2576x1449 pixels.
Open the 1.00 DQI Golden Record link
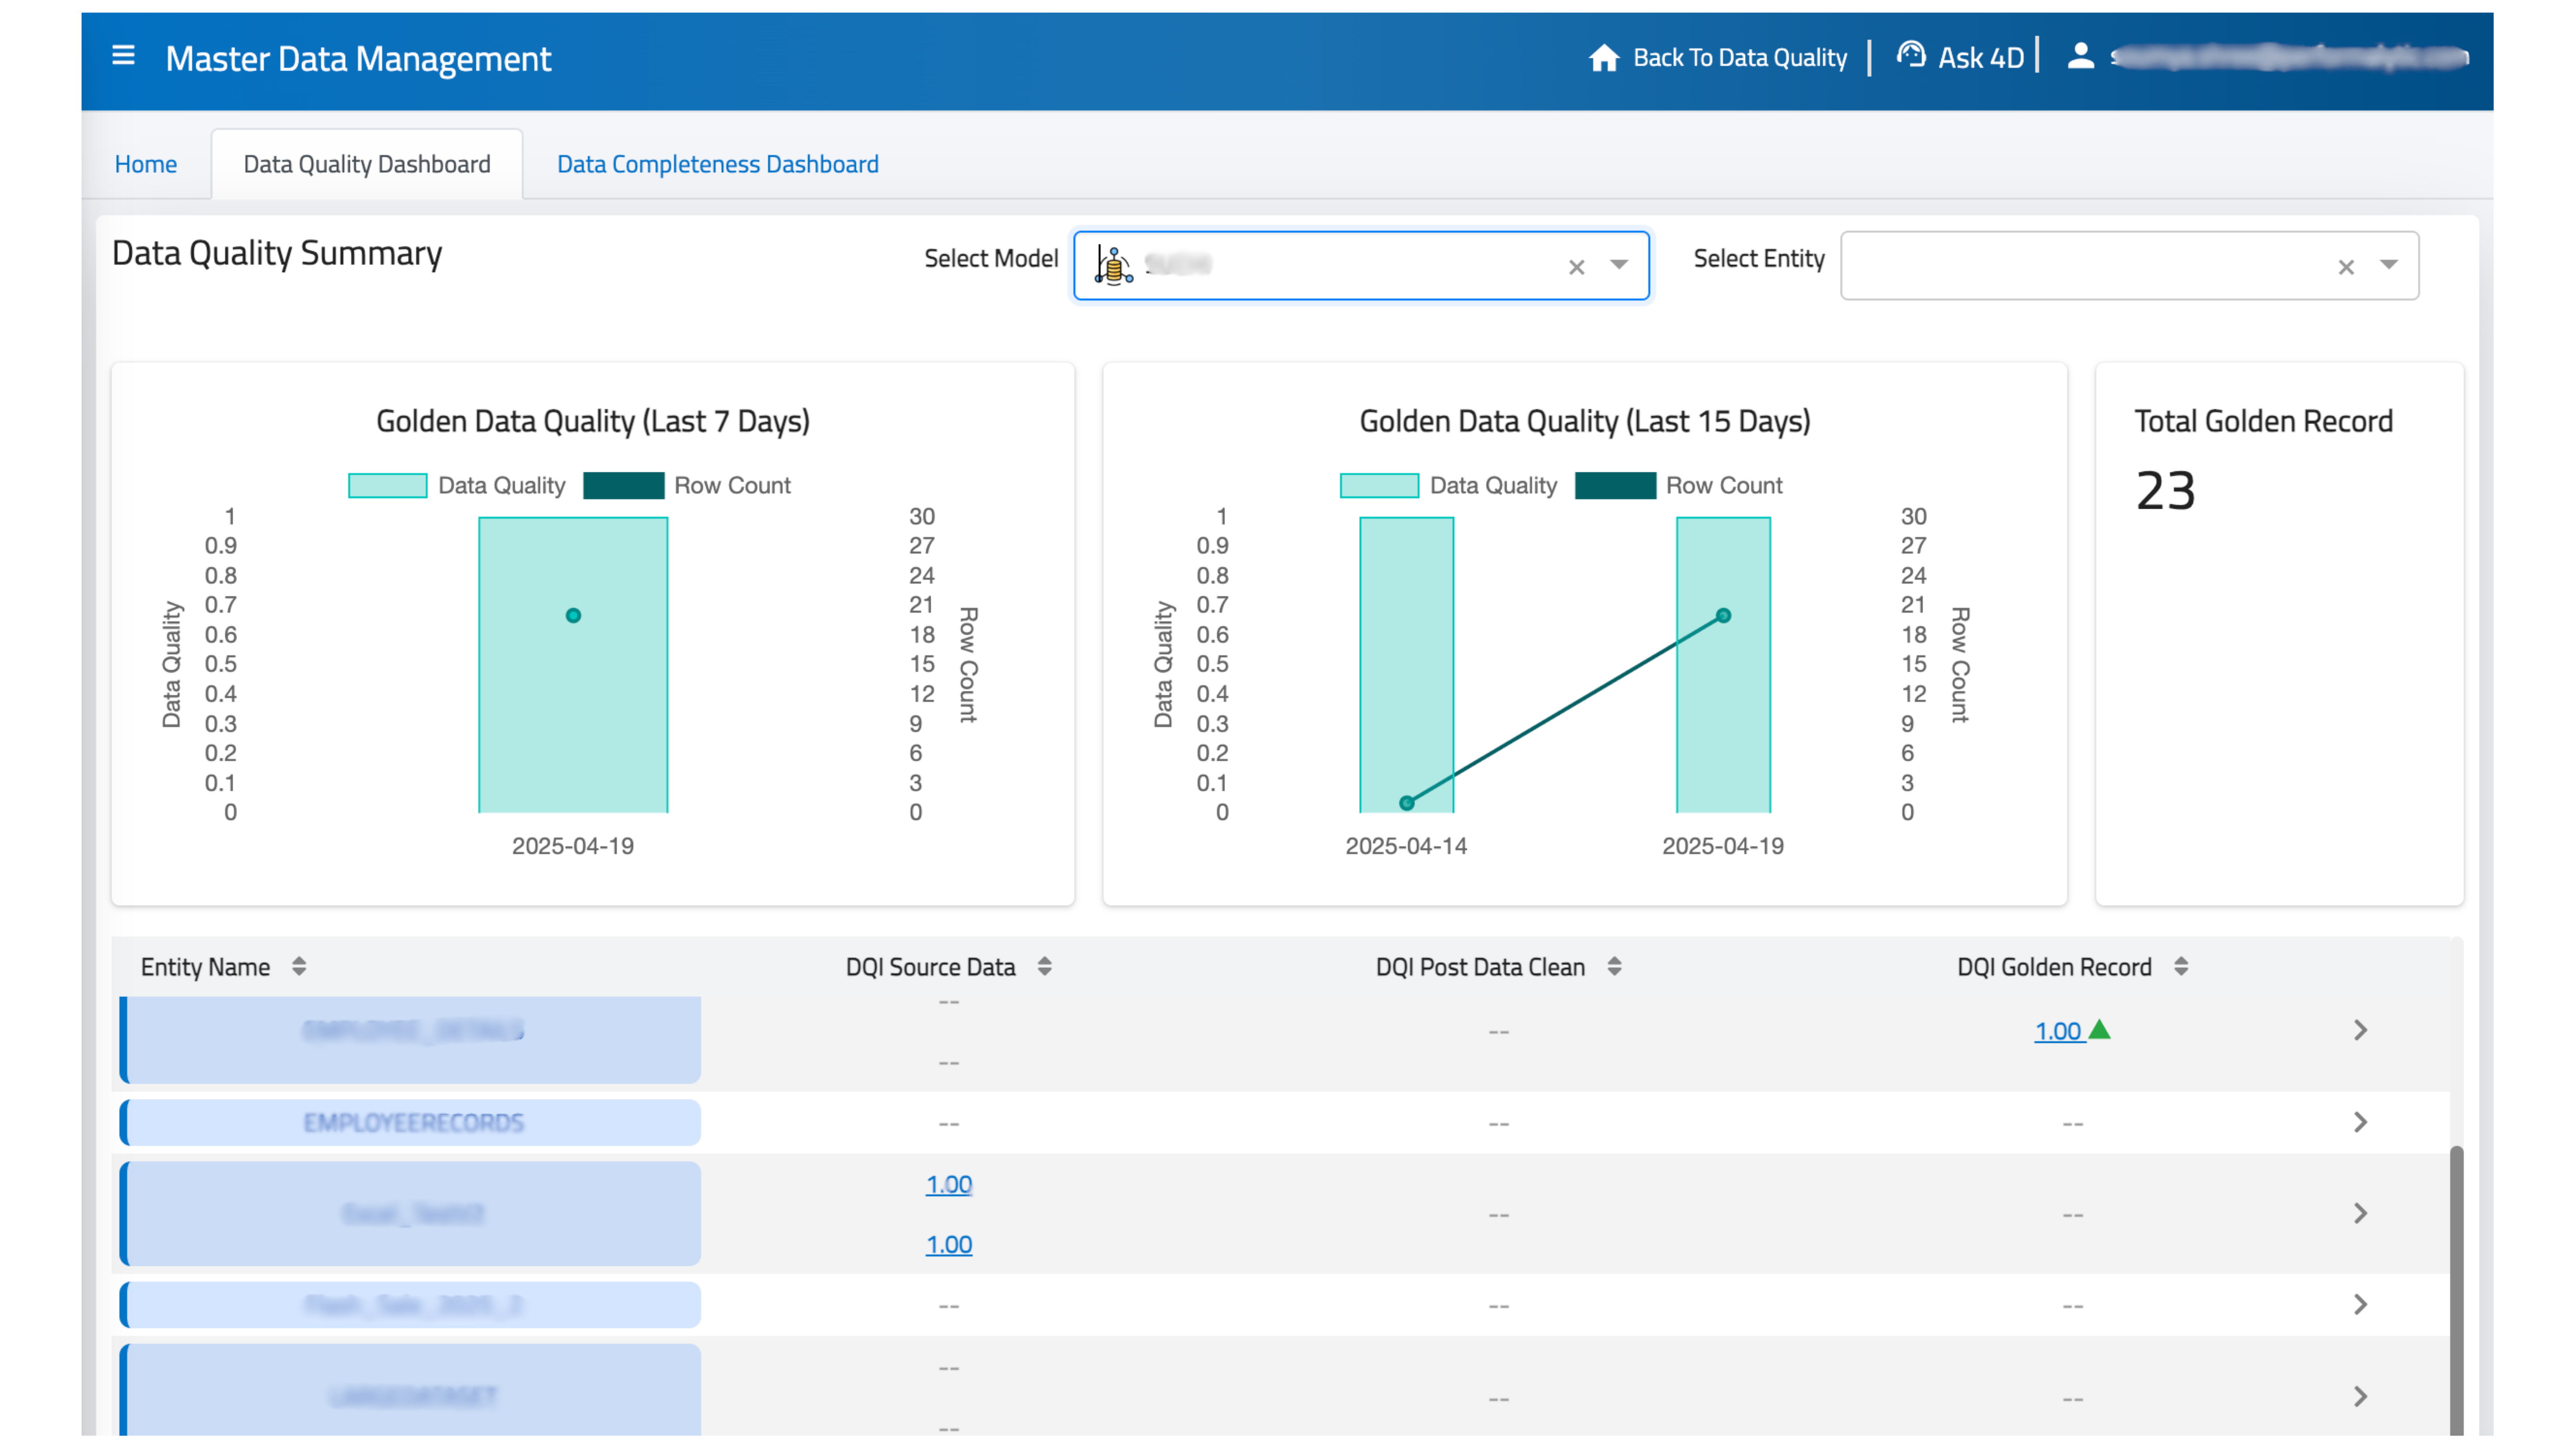point(2060,1031)
